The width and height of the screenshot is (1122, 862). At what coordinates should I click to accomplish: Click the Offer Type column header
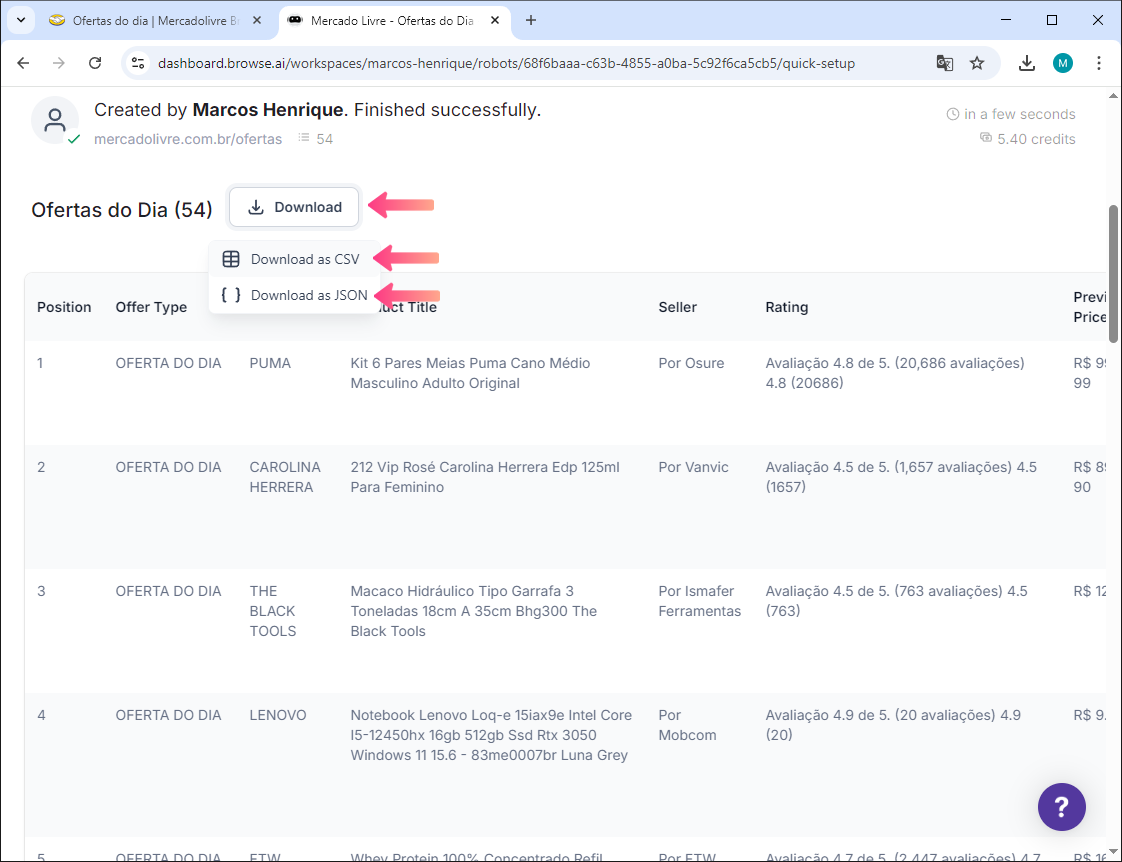click(x=152, y=307)
